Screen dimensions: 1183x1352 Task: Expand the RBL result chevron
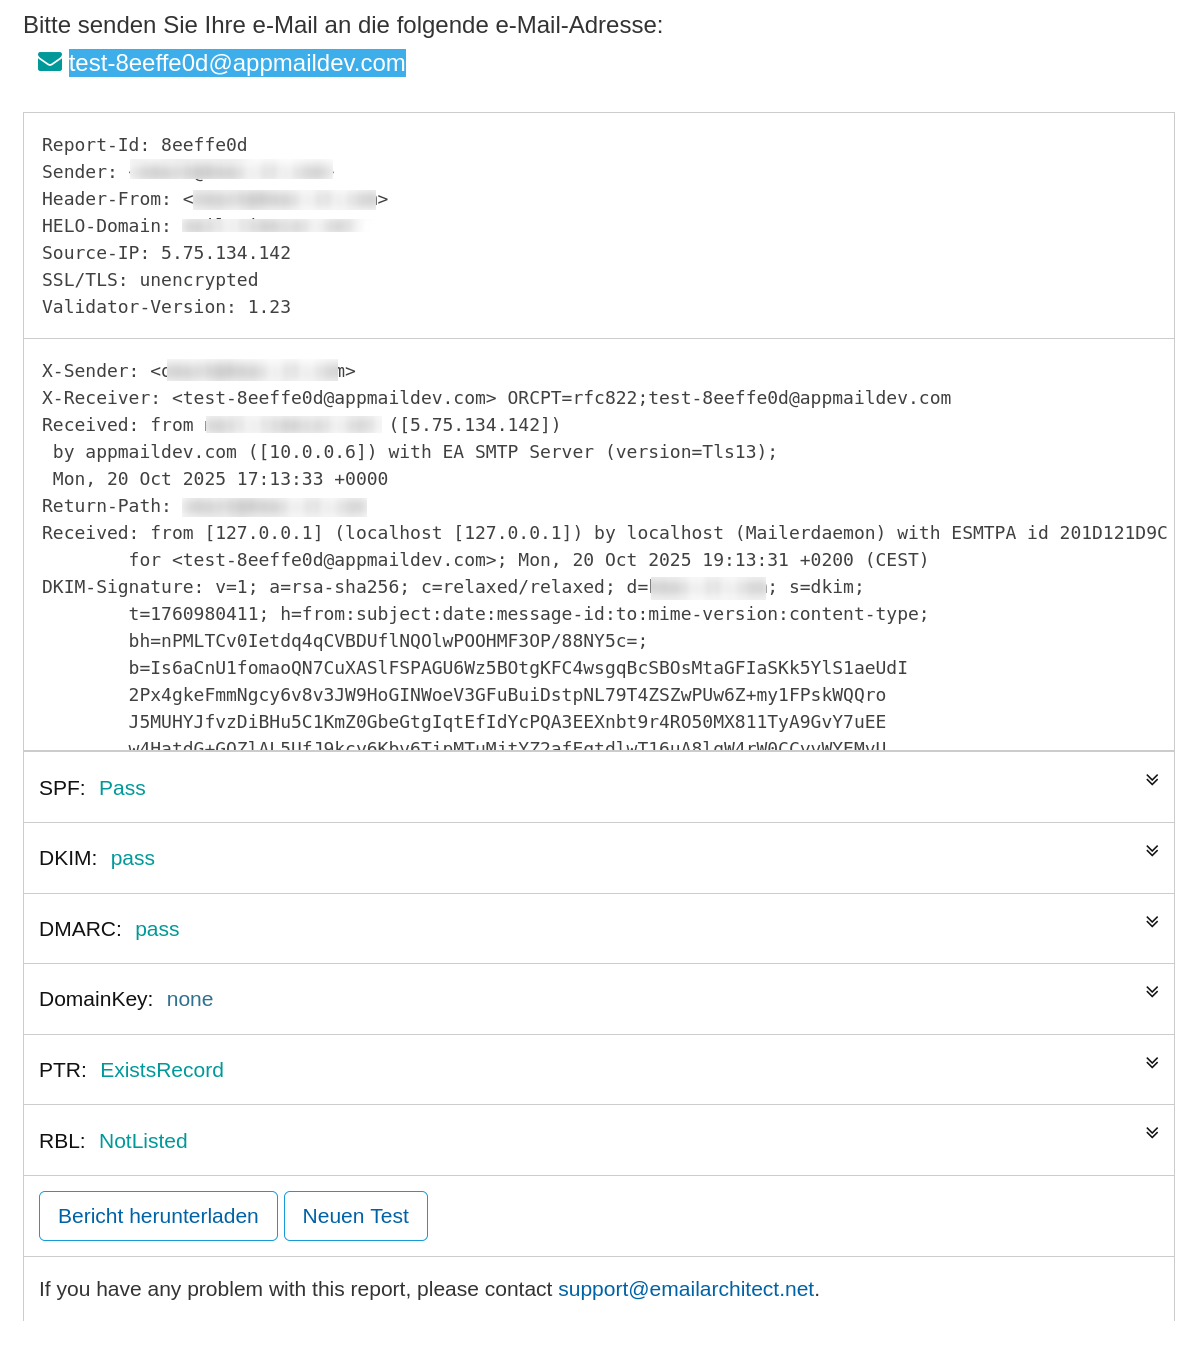coord(1152,1133)
